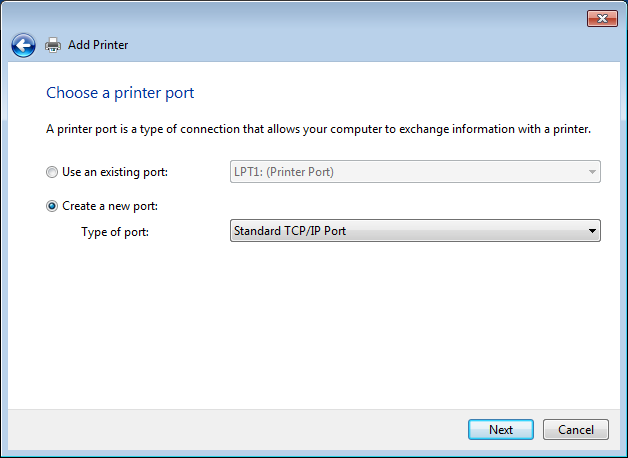
Task: Click the empty window title bar area
Action: pos(300,18)
